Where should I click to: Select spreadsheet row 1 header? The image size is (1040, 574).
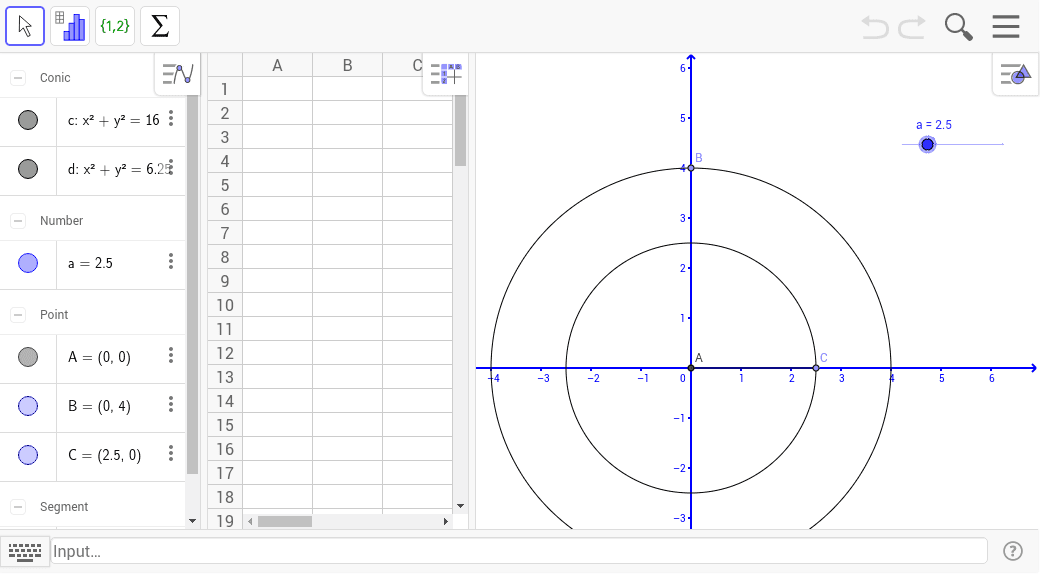(225, 89)
